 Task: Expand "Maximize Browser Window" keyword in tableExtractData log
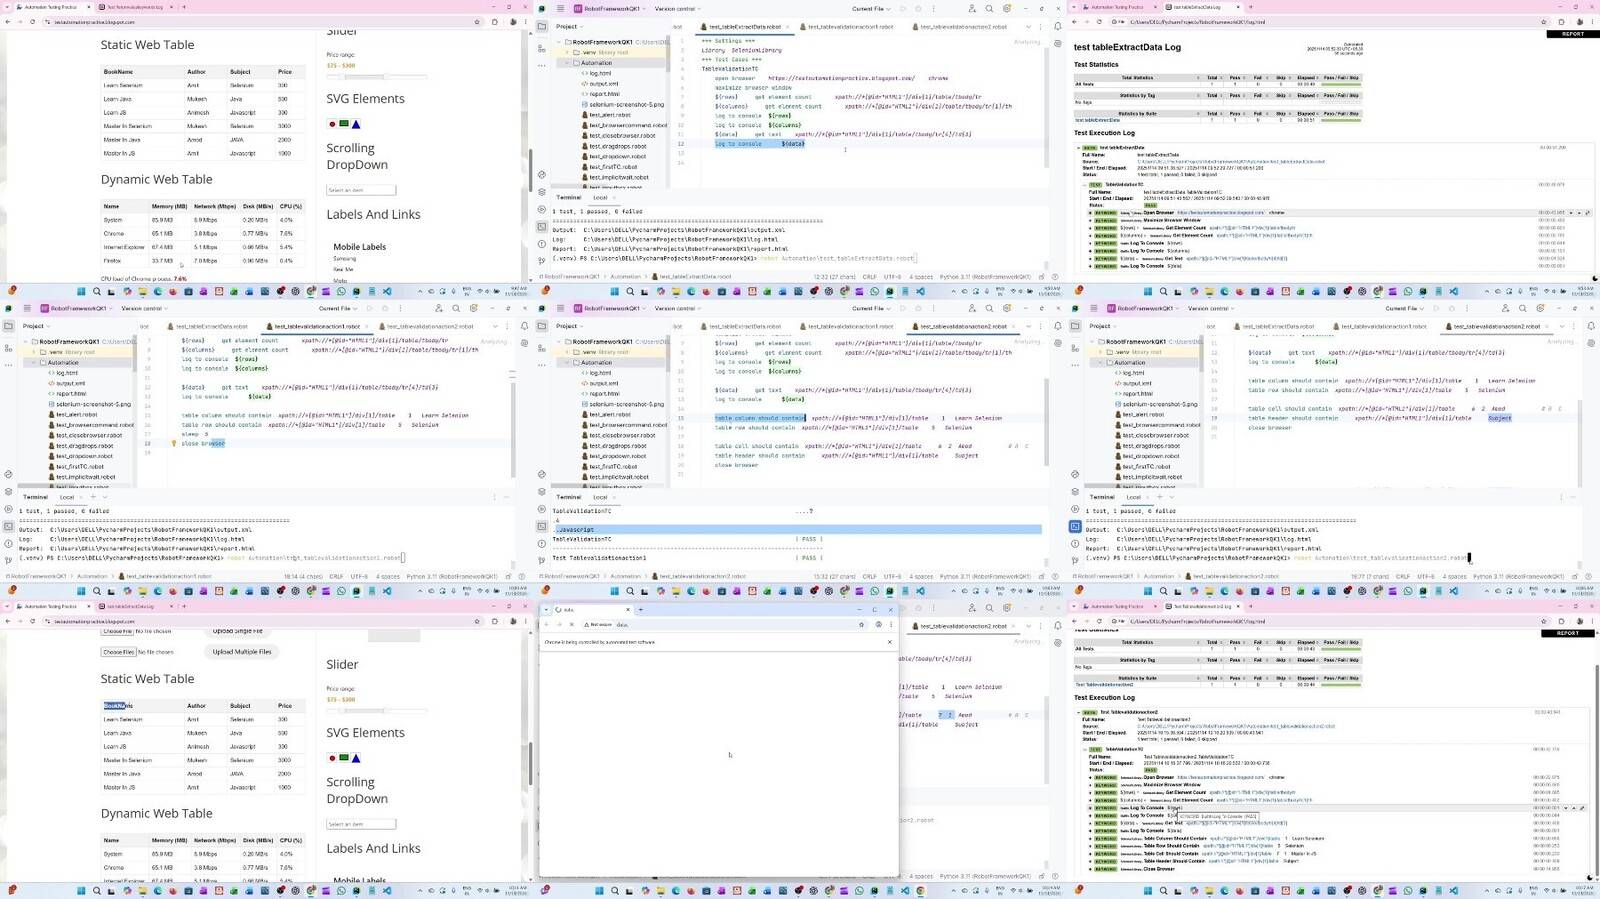[x=1091, y=220]
